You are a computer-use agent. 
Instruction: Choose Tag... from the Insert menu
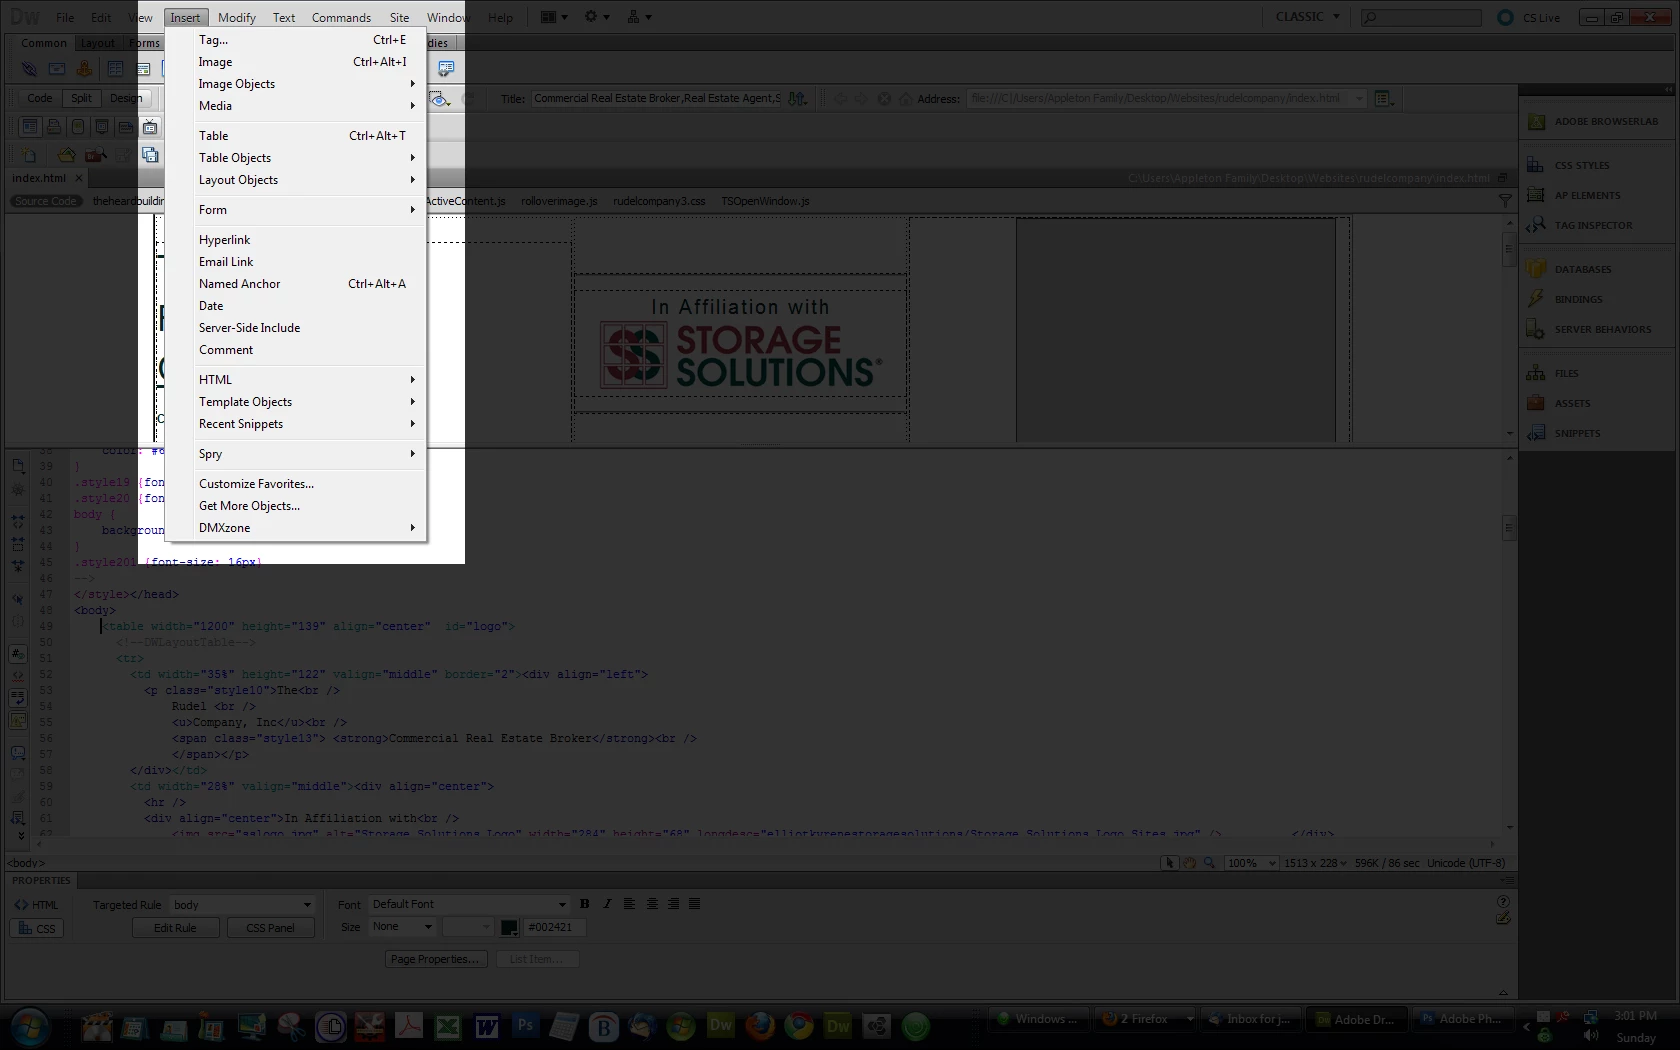pyautogui.click(x=309, y=40)
